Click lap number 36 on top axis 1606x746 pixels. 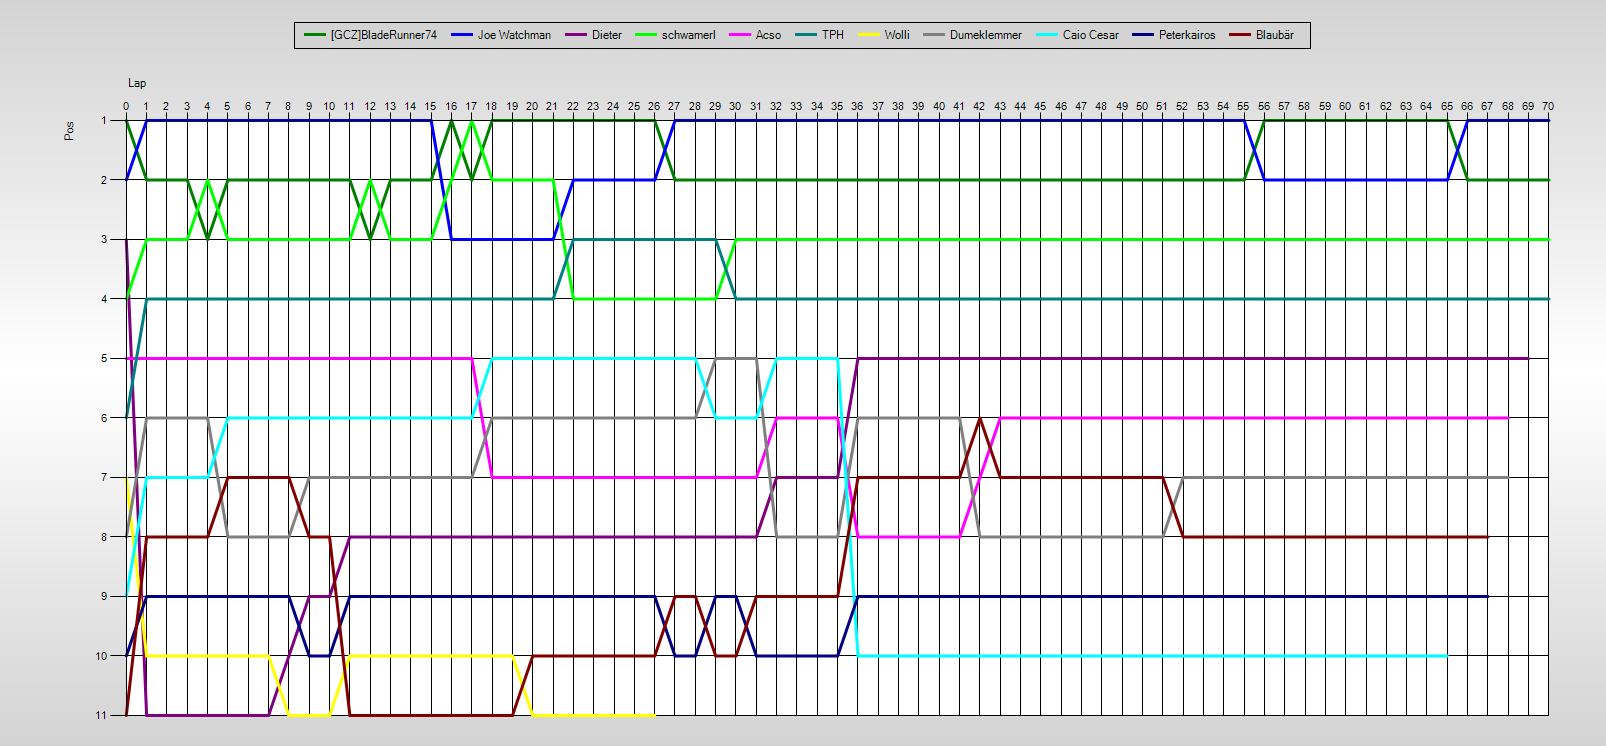click(857, 106)
